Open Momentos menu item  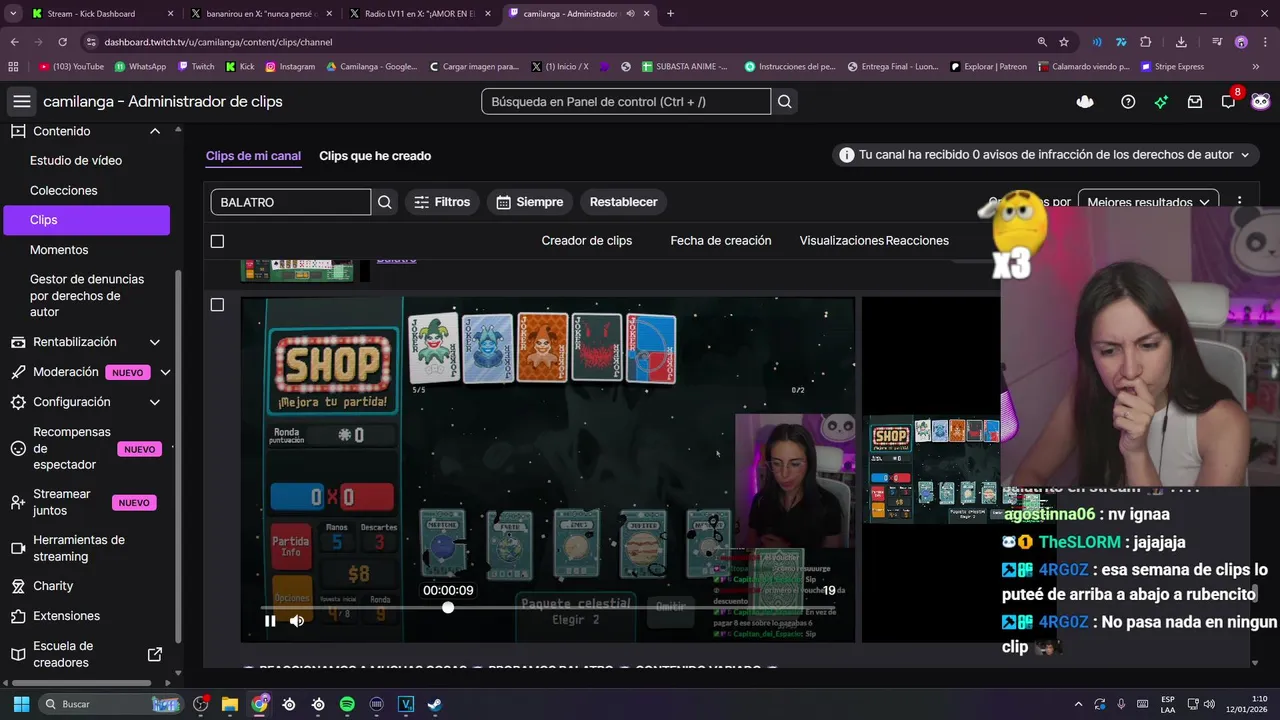(59, 250)
